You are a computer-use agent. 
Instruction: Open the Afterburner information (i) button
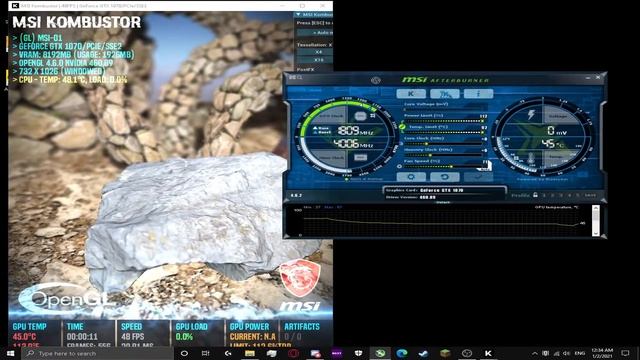[478, 93]
